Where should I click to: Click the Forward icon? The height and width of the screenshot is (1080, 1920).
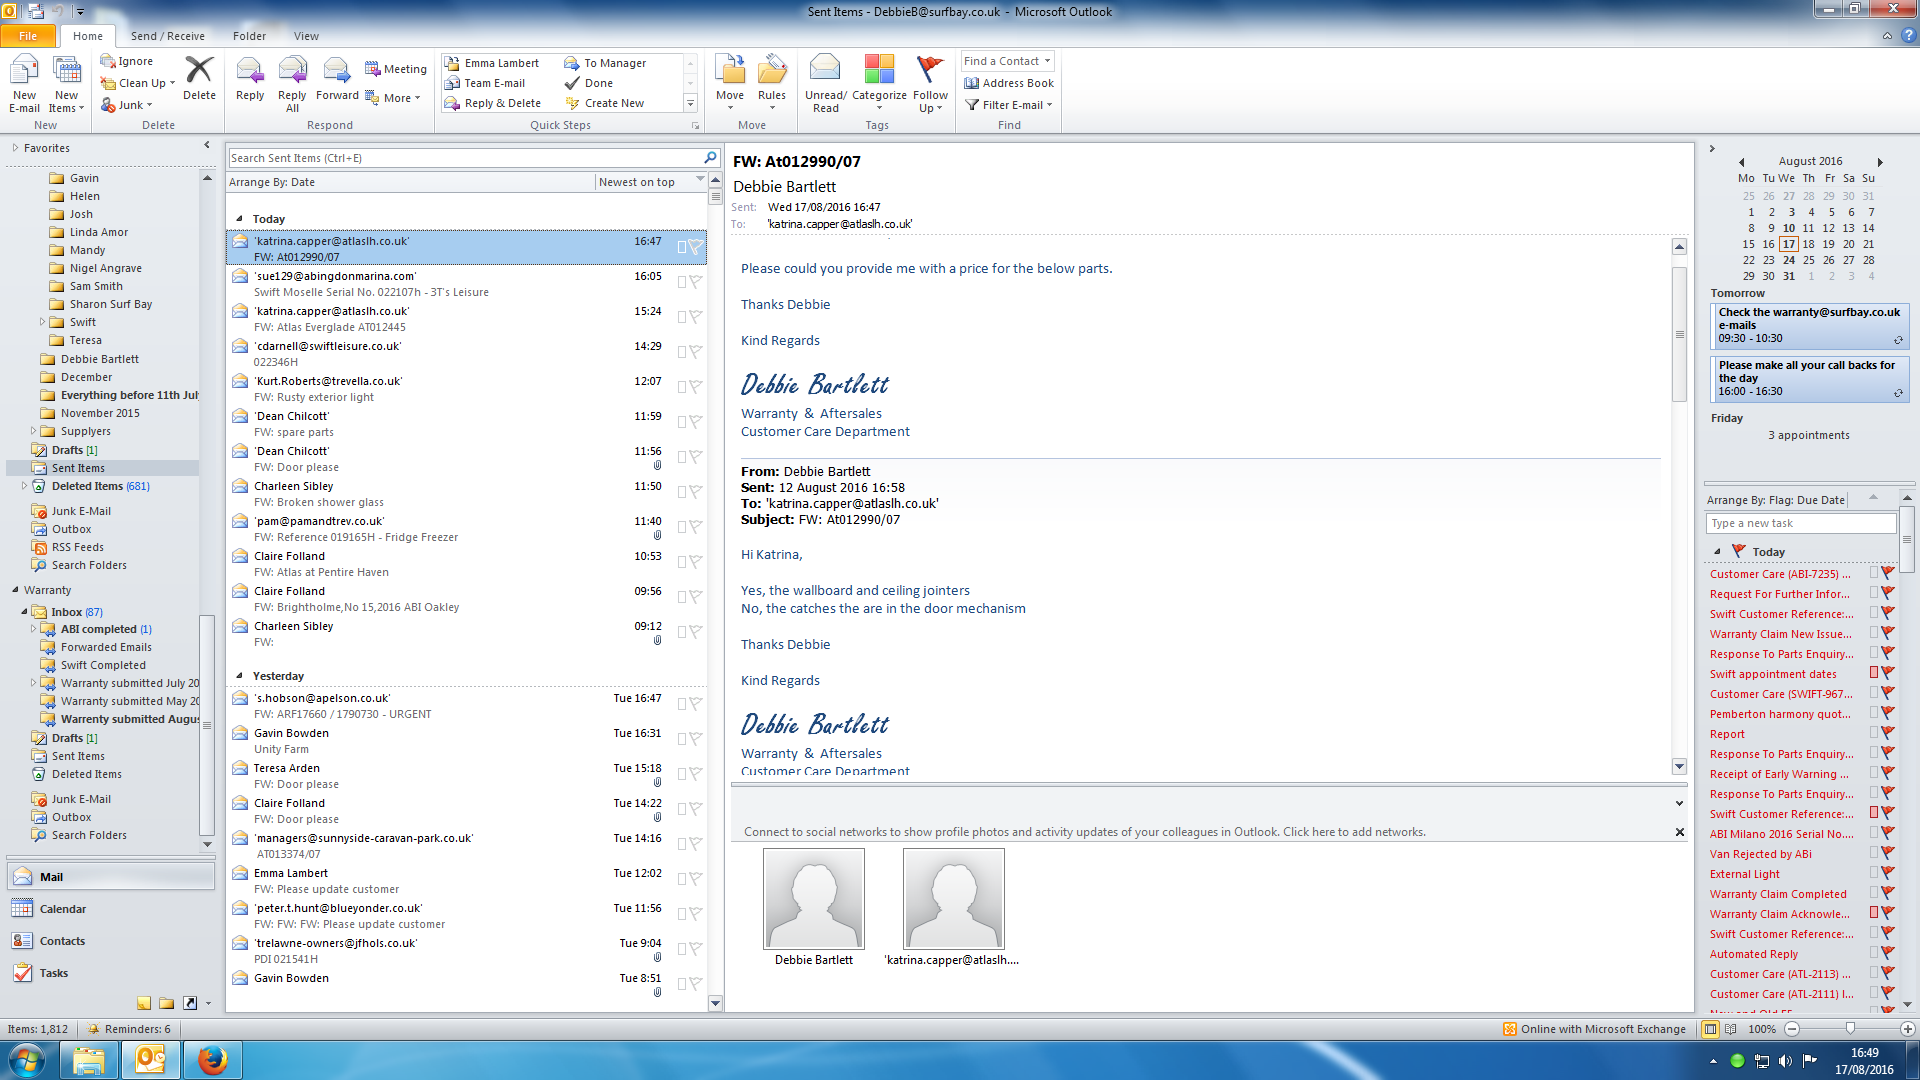(337, 72)
